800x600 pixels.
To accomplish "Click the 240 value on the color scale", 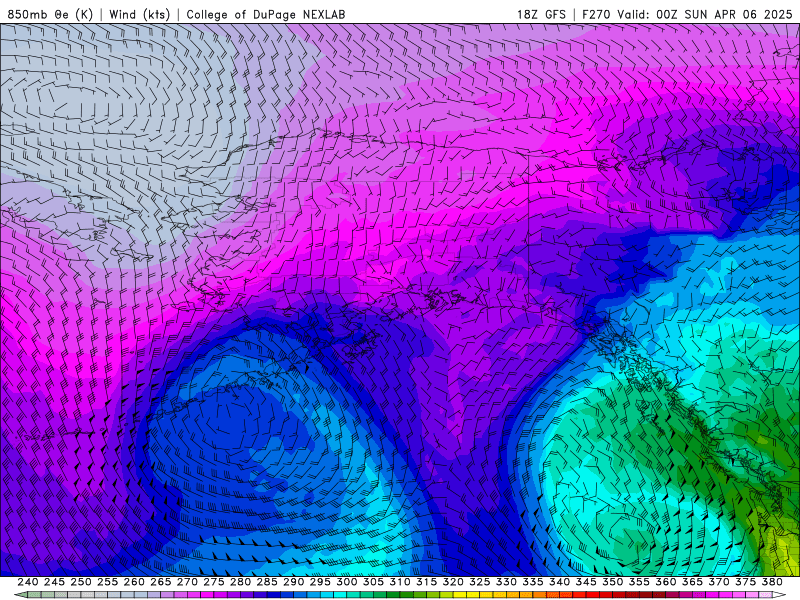I will 28,582.
